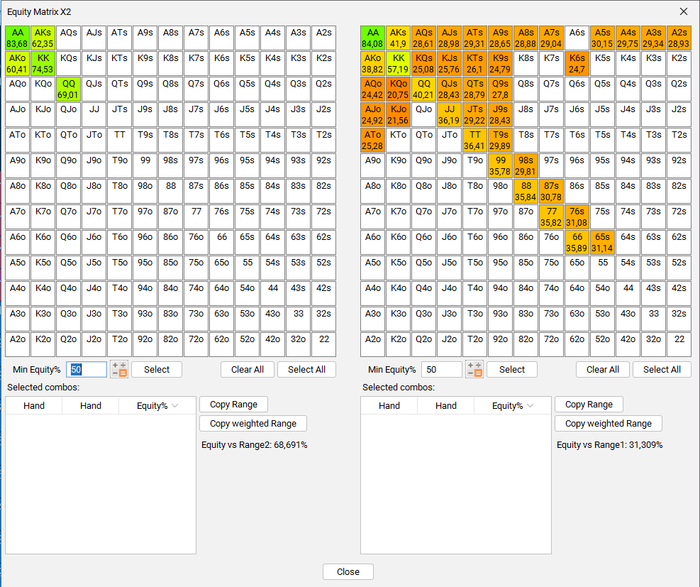
Task: Click the right Min Equity calculator icon
Action: click(475, 370)
